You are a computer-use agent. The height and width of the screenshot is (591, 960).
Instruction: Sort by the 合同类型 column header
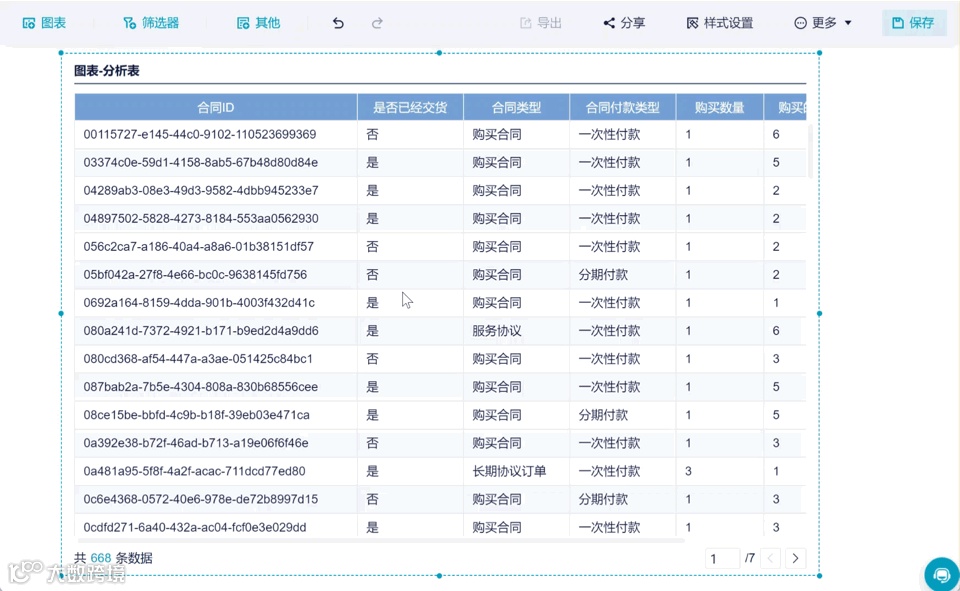click(x=515, y=106)
